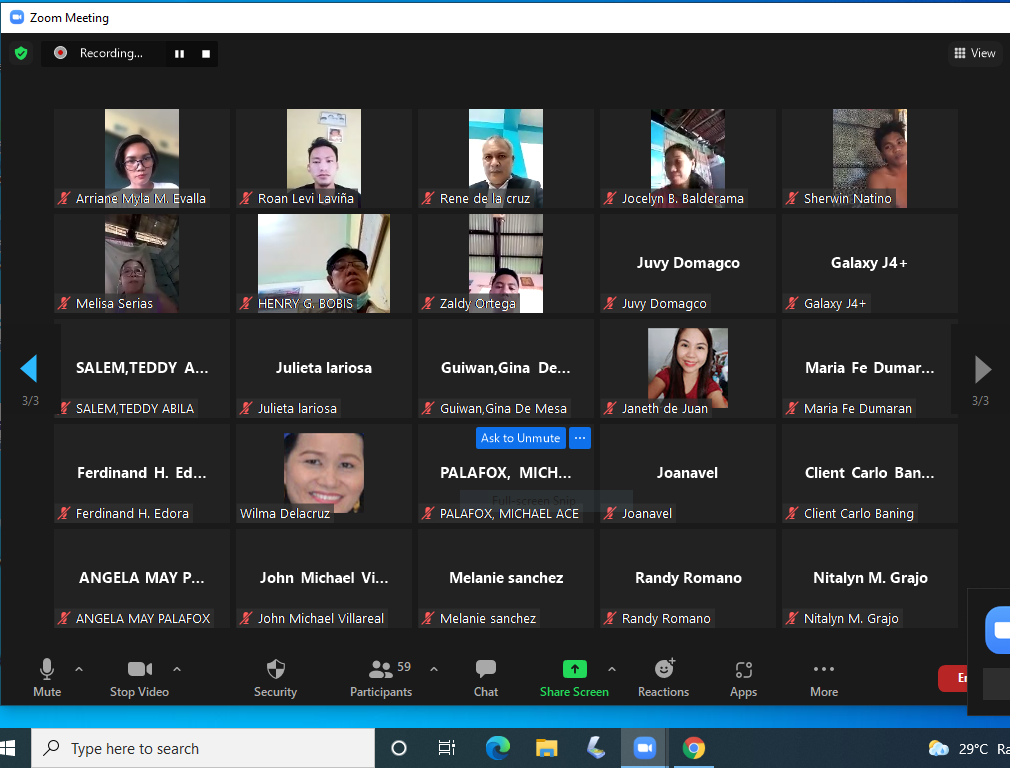The width and height of the screenshot is (1010, 768).
Task: Mute the microphone
Action: [x=47, y=670]
